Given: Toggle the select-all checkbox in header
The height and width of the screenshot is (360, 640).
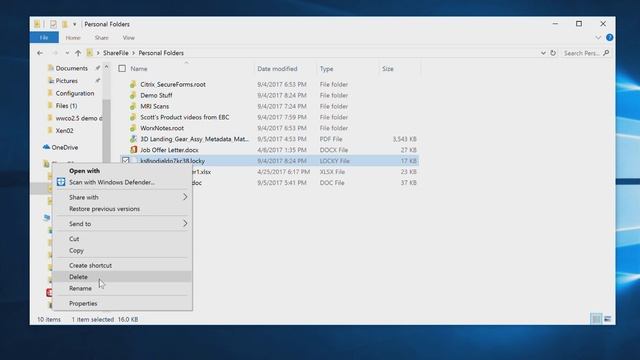Looking at the screenshot, I should (122, 69).
